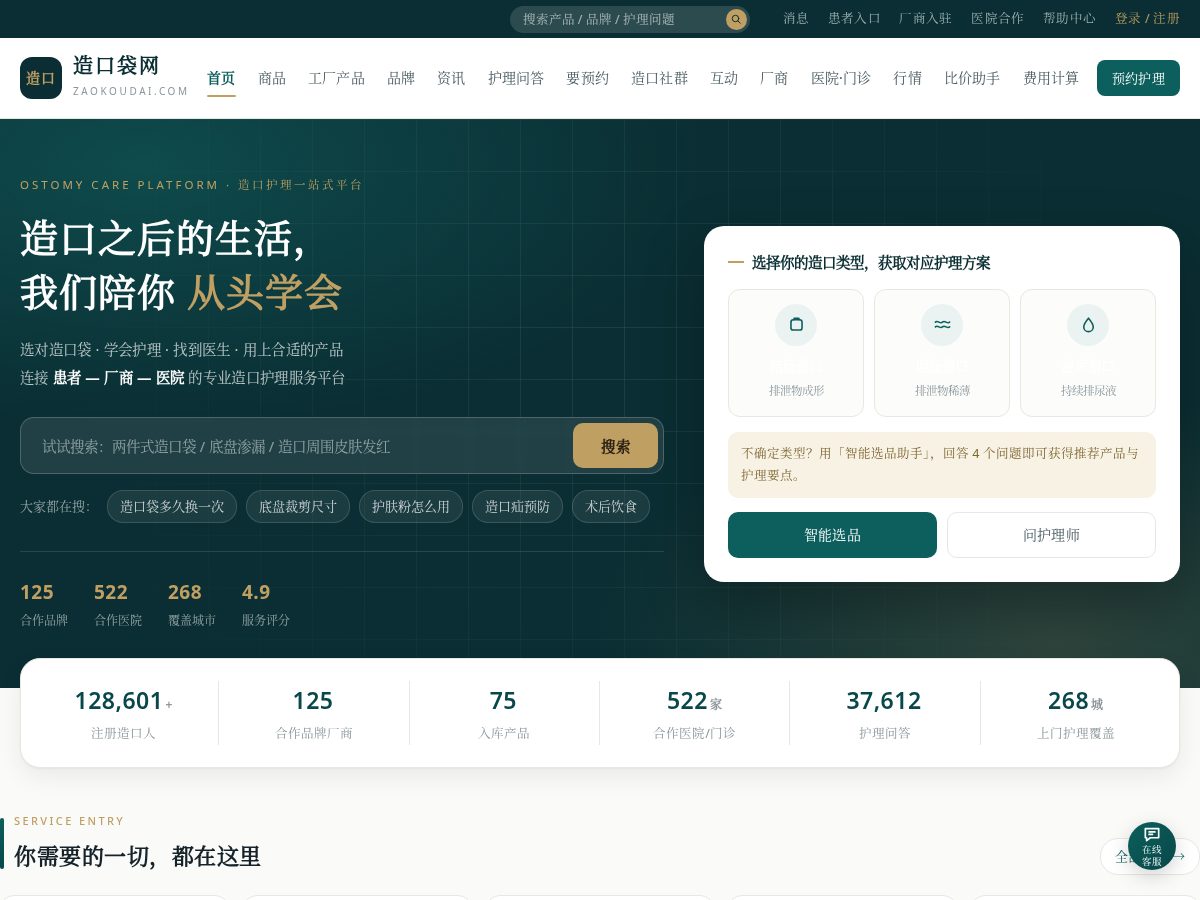The width and height of the screenshot is (1200, 900).
Task: Open the 行情 nav item
Action: point(908,78)
